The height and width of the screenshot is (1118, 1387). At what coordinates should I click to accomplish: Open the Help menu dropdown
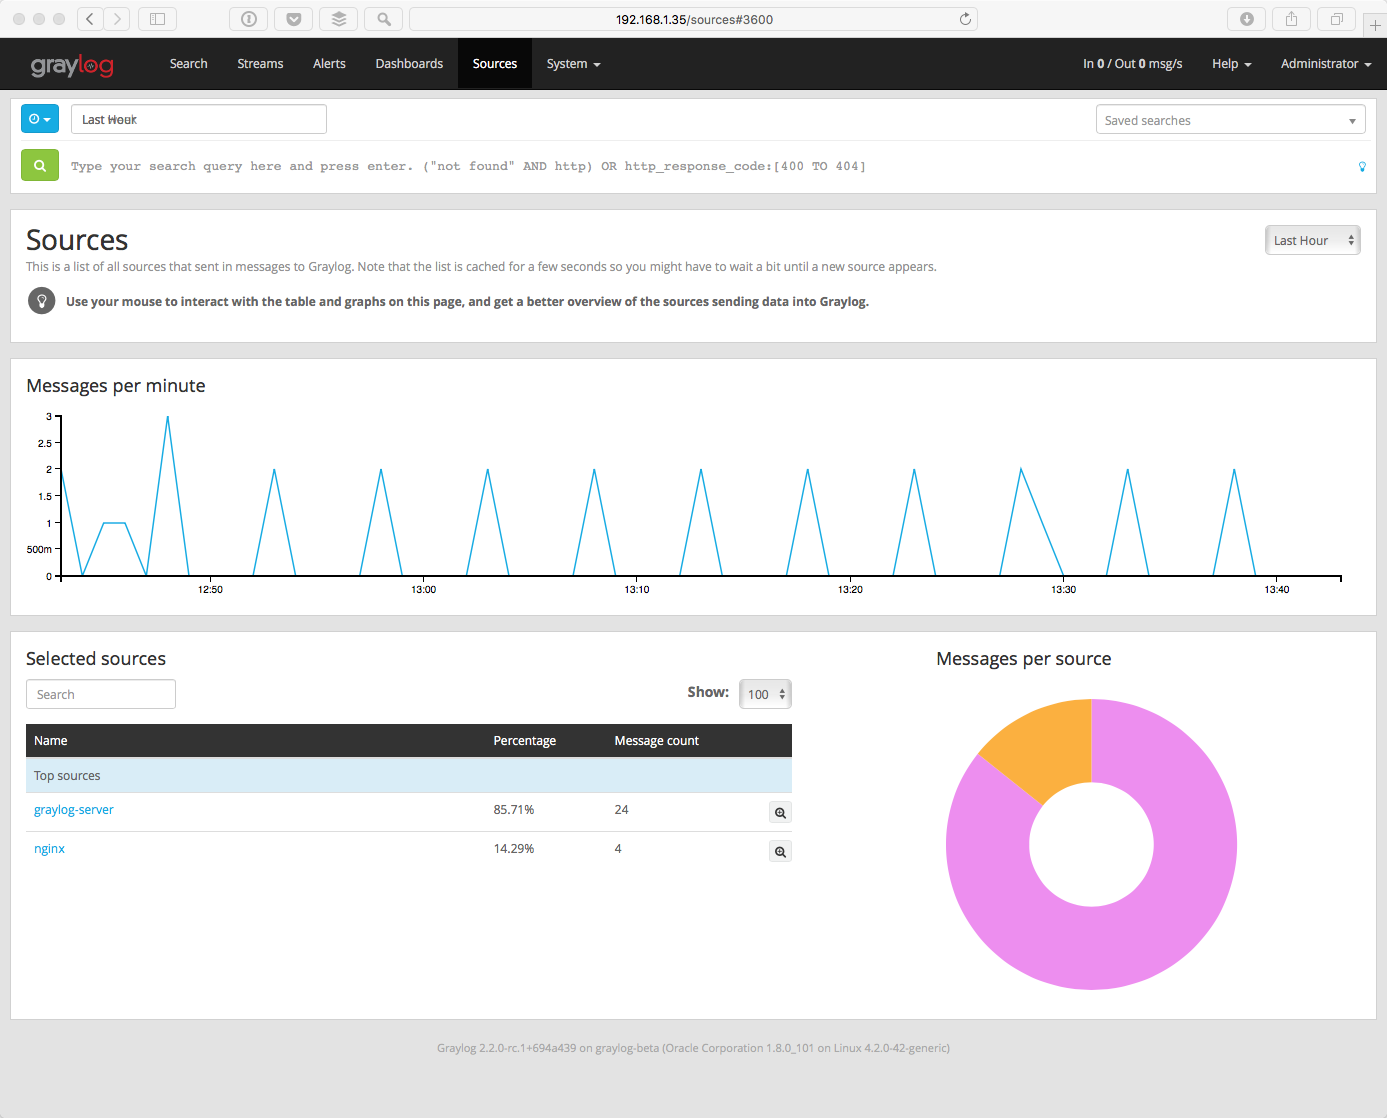tap(1232, 64)
